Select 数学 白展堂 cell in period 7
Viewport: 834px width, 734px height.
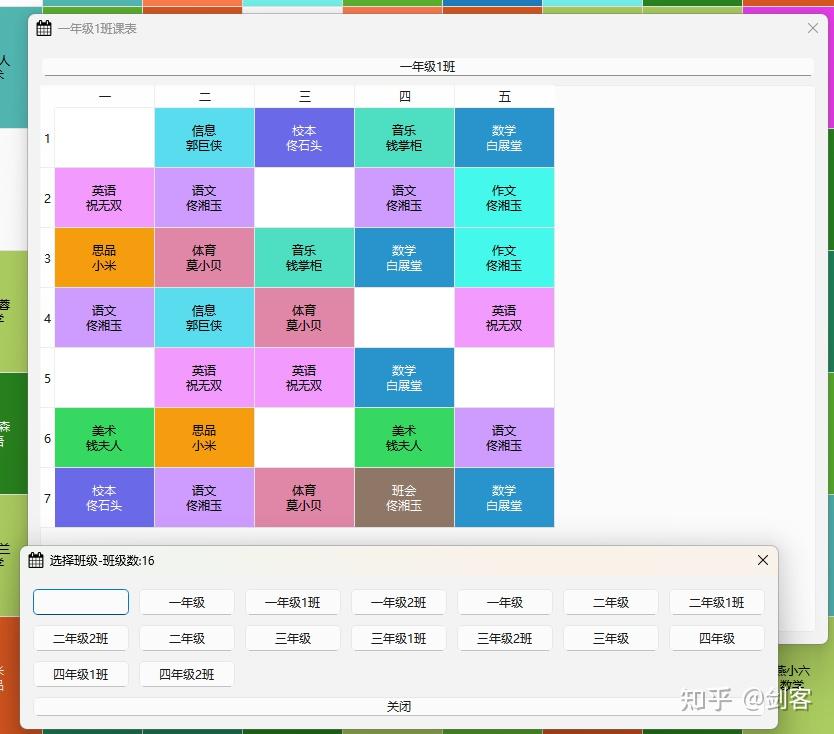[504, 498]
